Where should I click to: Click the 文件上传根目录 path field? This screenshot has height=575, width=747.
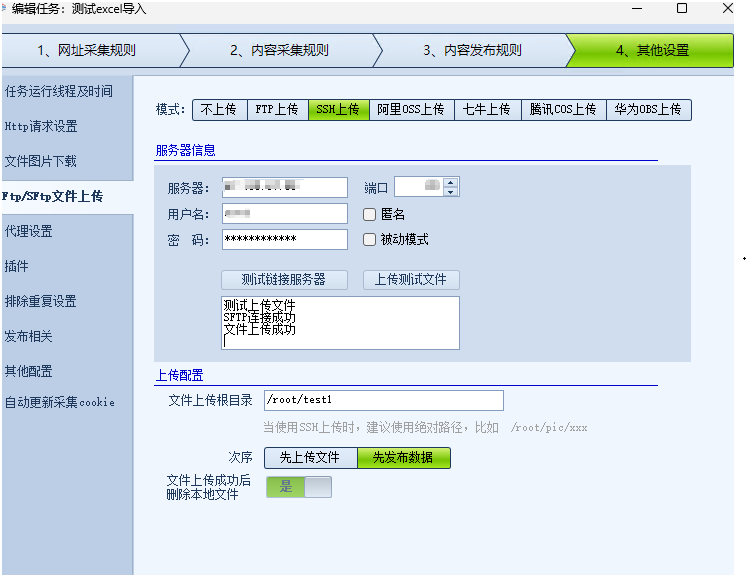click(x=383, y=400)
